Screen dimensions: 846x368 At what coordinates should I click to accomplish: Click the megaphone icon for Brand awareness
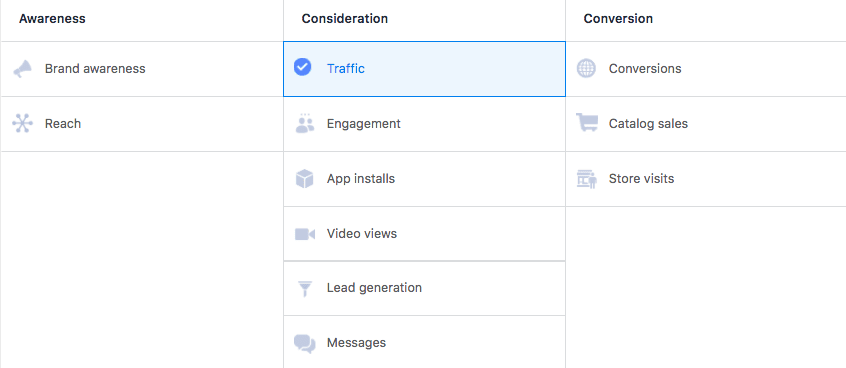pyautogui.click(x=23, y=69)
